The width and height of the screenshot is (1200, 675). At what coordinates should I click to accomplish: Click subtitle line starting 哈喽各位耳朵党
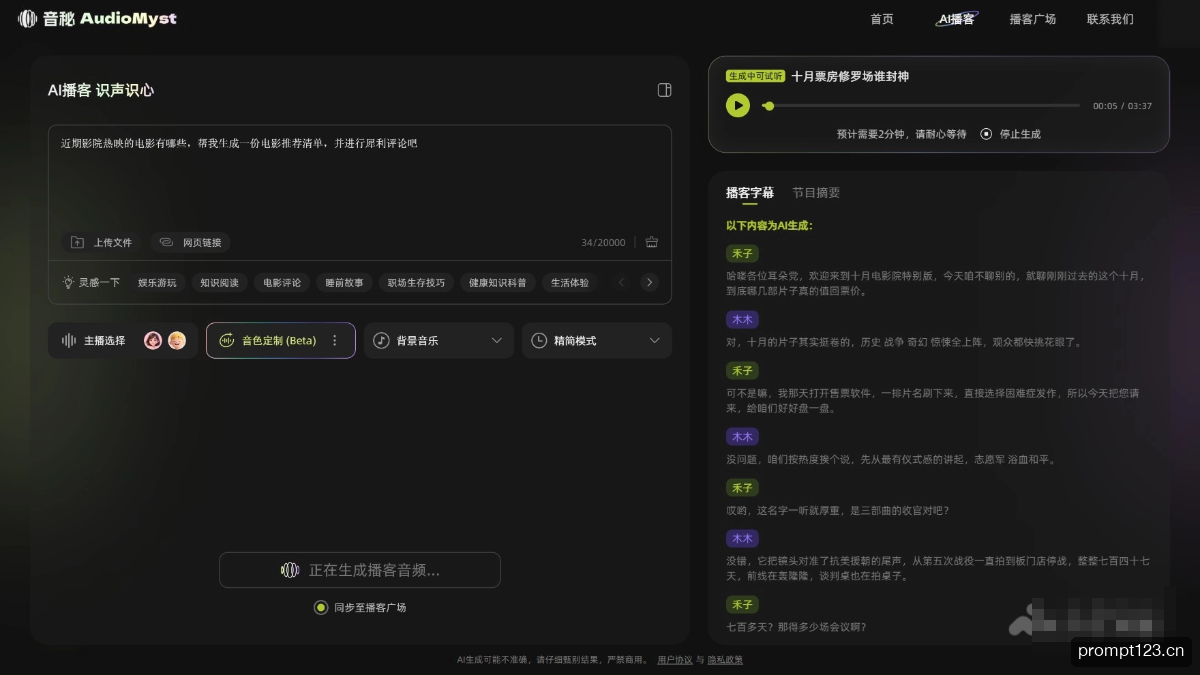(x=935, y=283)
